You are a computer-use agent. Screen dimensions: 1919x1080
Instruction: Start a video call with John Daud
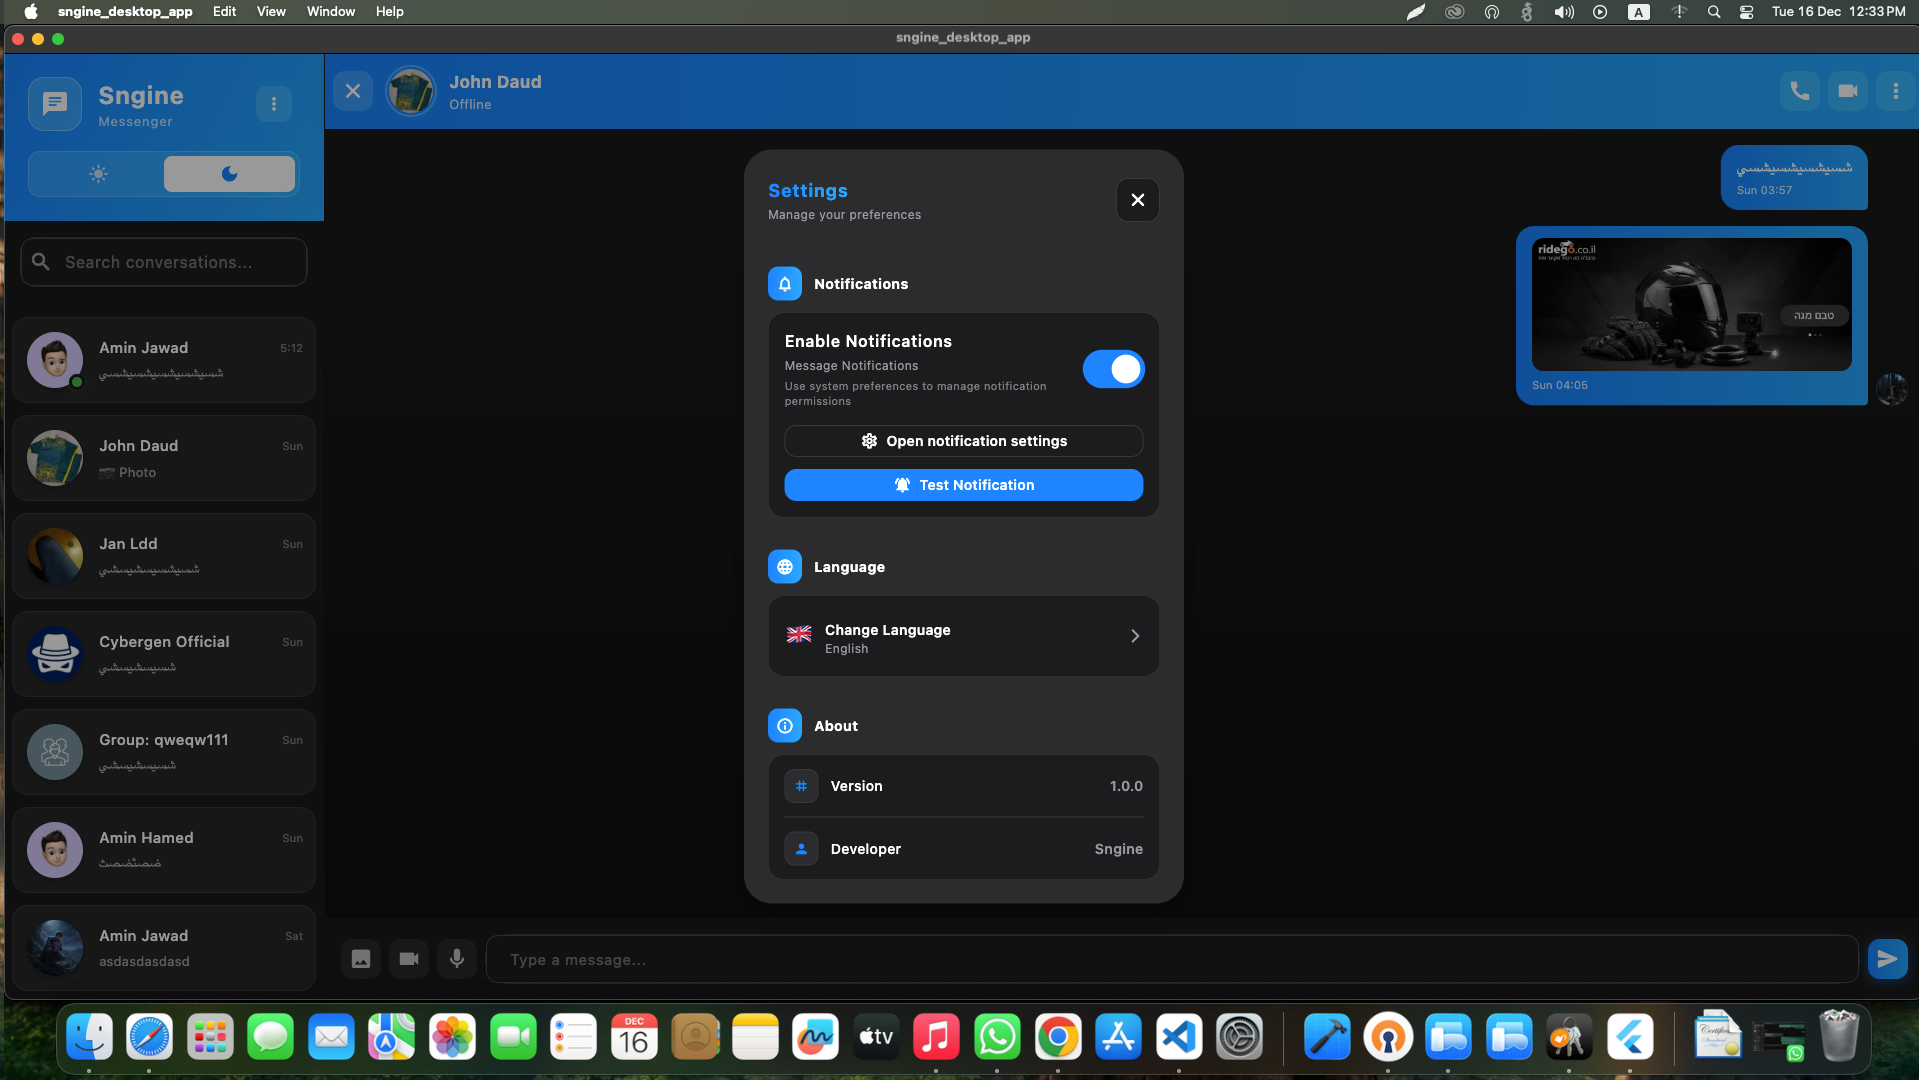[x=1847, y=91]
